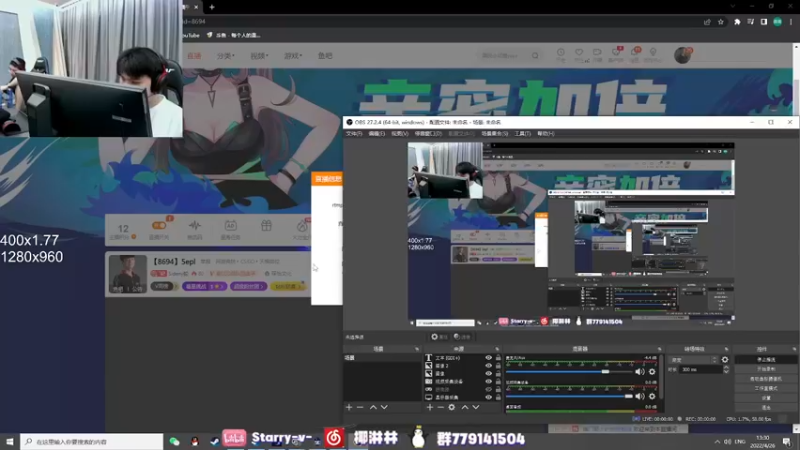Mute the second mixer audio channel
Screen dimensions: 800x450
[640, 396]
